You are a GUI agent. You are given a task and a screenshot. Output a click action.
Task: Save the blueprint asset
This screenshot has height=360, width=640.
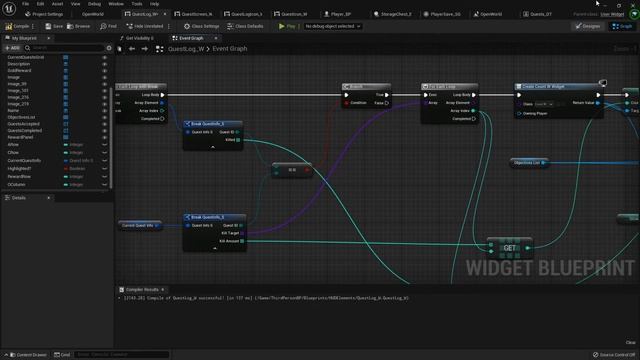54,26
